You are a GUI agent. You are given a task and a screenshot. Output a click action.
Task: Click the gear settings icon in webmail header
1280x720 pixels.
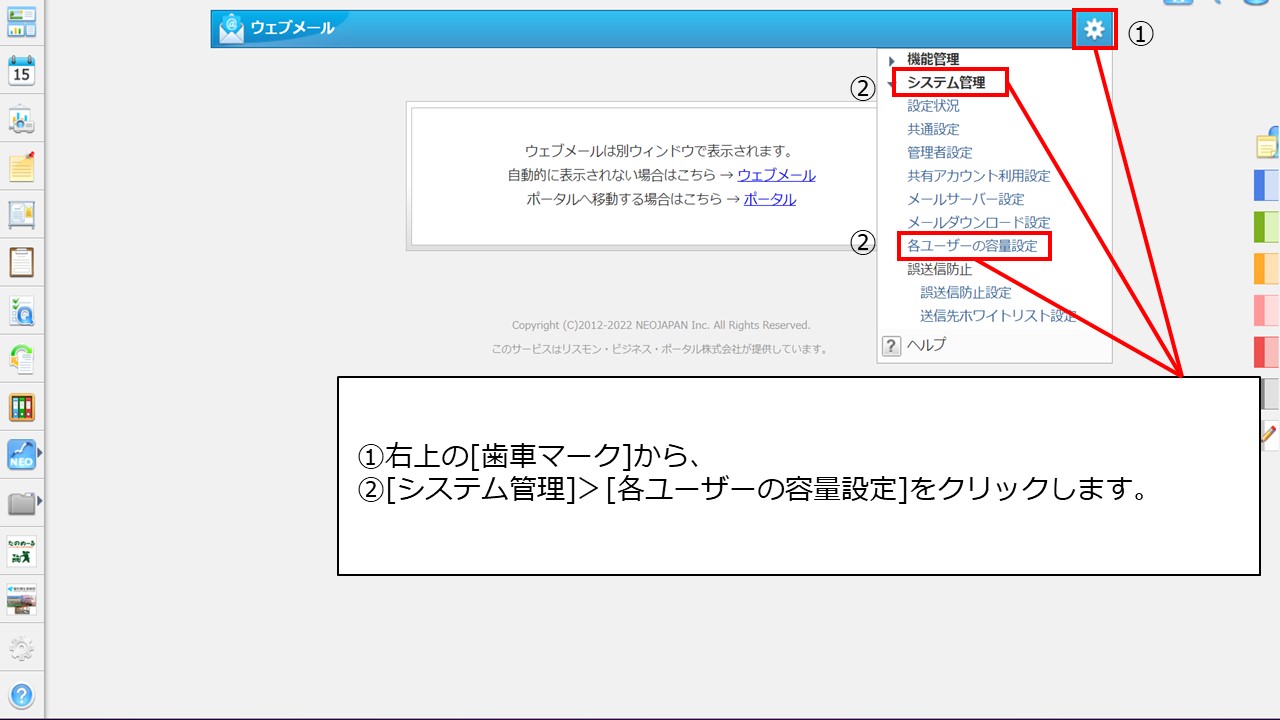pyautogui.click(x=1094, y=30)
